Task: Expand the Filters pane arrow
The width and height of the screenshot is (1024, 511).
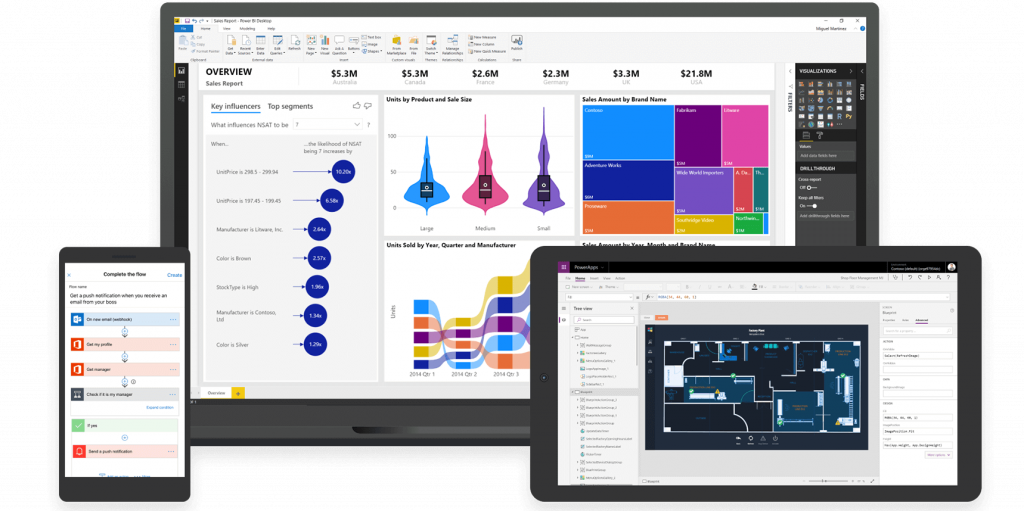Action: (790, 71)
